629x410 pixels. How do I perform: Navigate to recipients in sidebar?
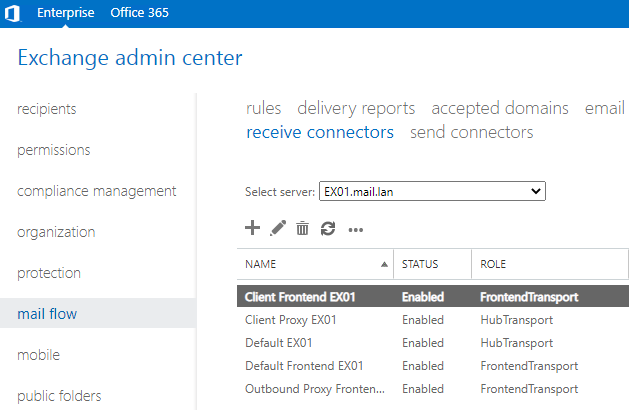point(47,109)
